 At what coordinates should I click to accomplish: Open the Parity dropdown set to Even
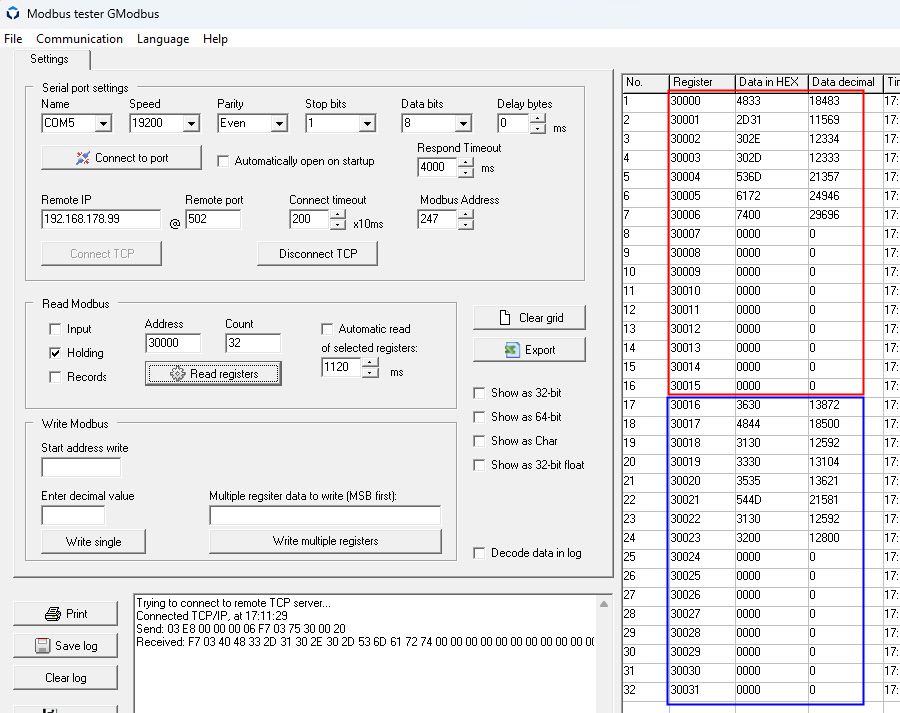point(279,124)
